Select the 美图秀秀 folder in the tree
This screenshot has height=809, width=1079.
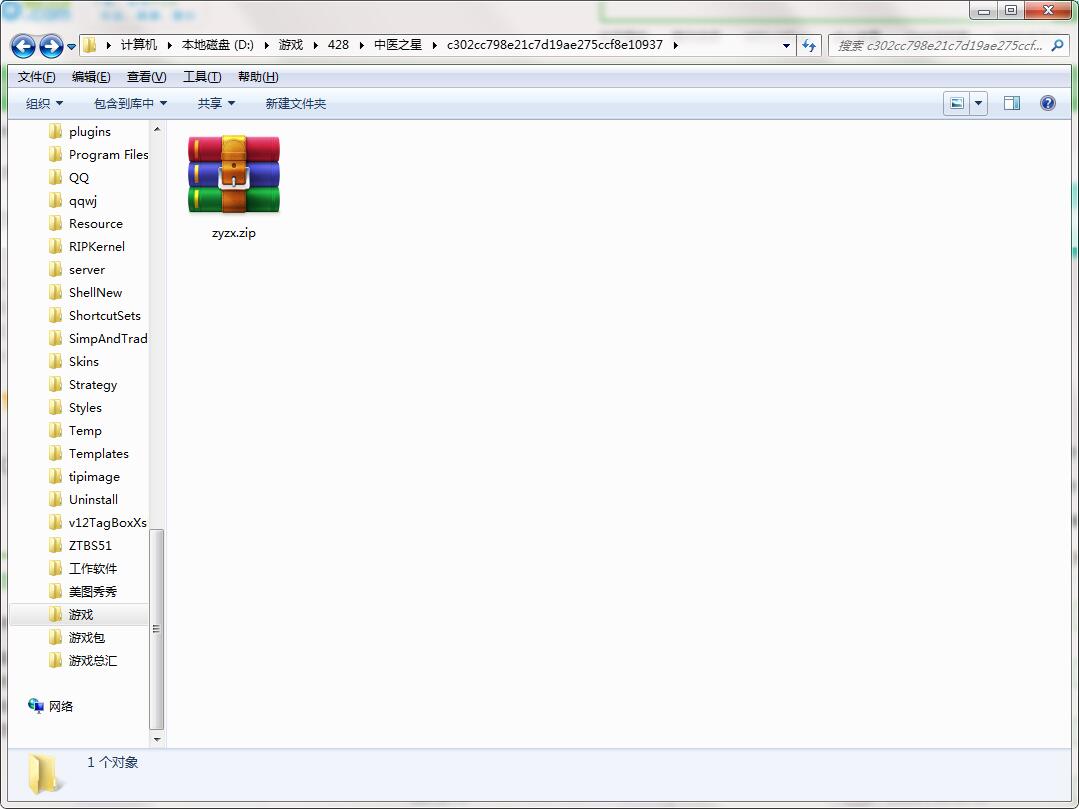[83, 592]
